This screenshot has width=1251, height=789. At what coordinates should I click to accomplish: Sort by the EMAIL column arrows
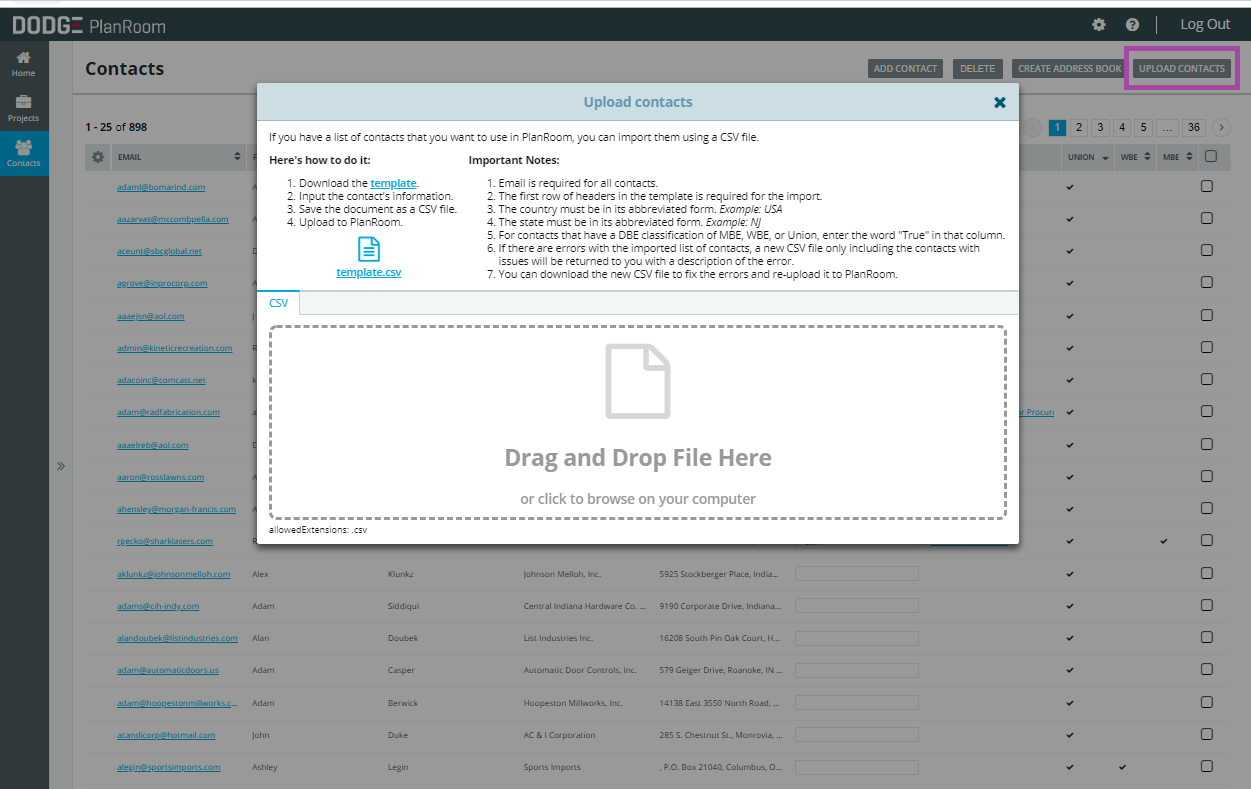pos(237,157)
